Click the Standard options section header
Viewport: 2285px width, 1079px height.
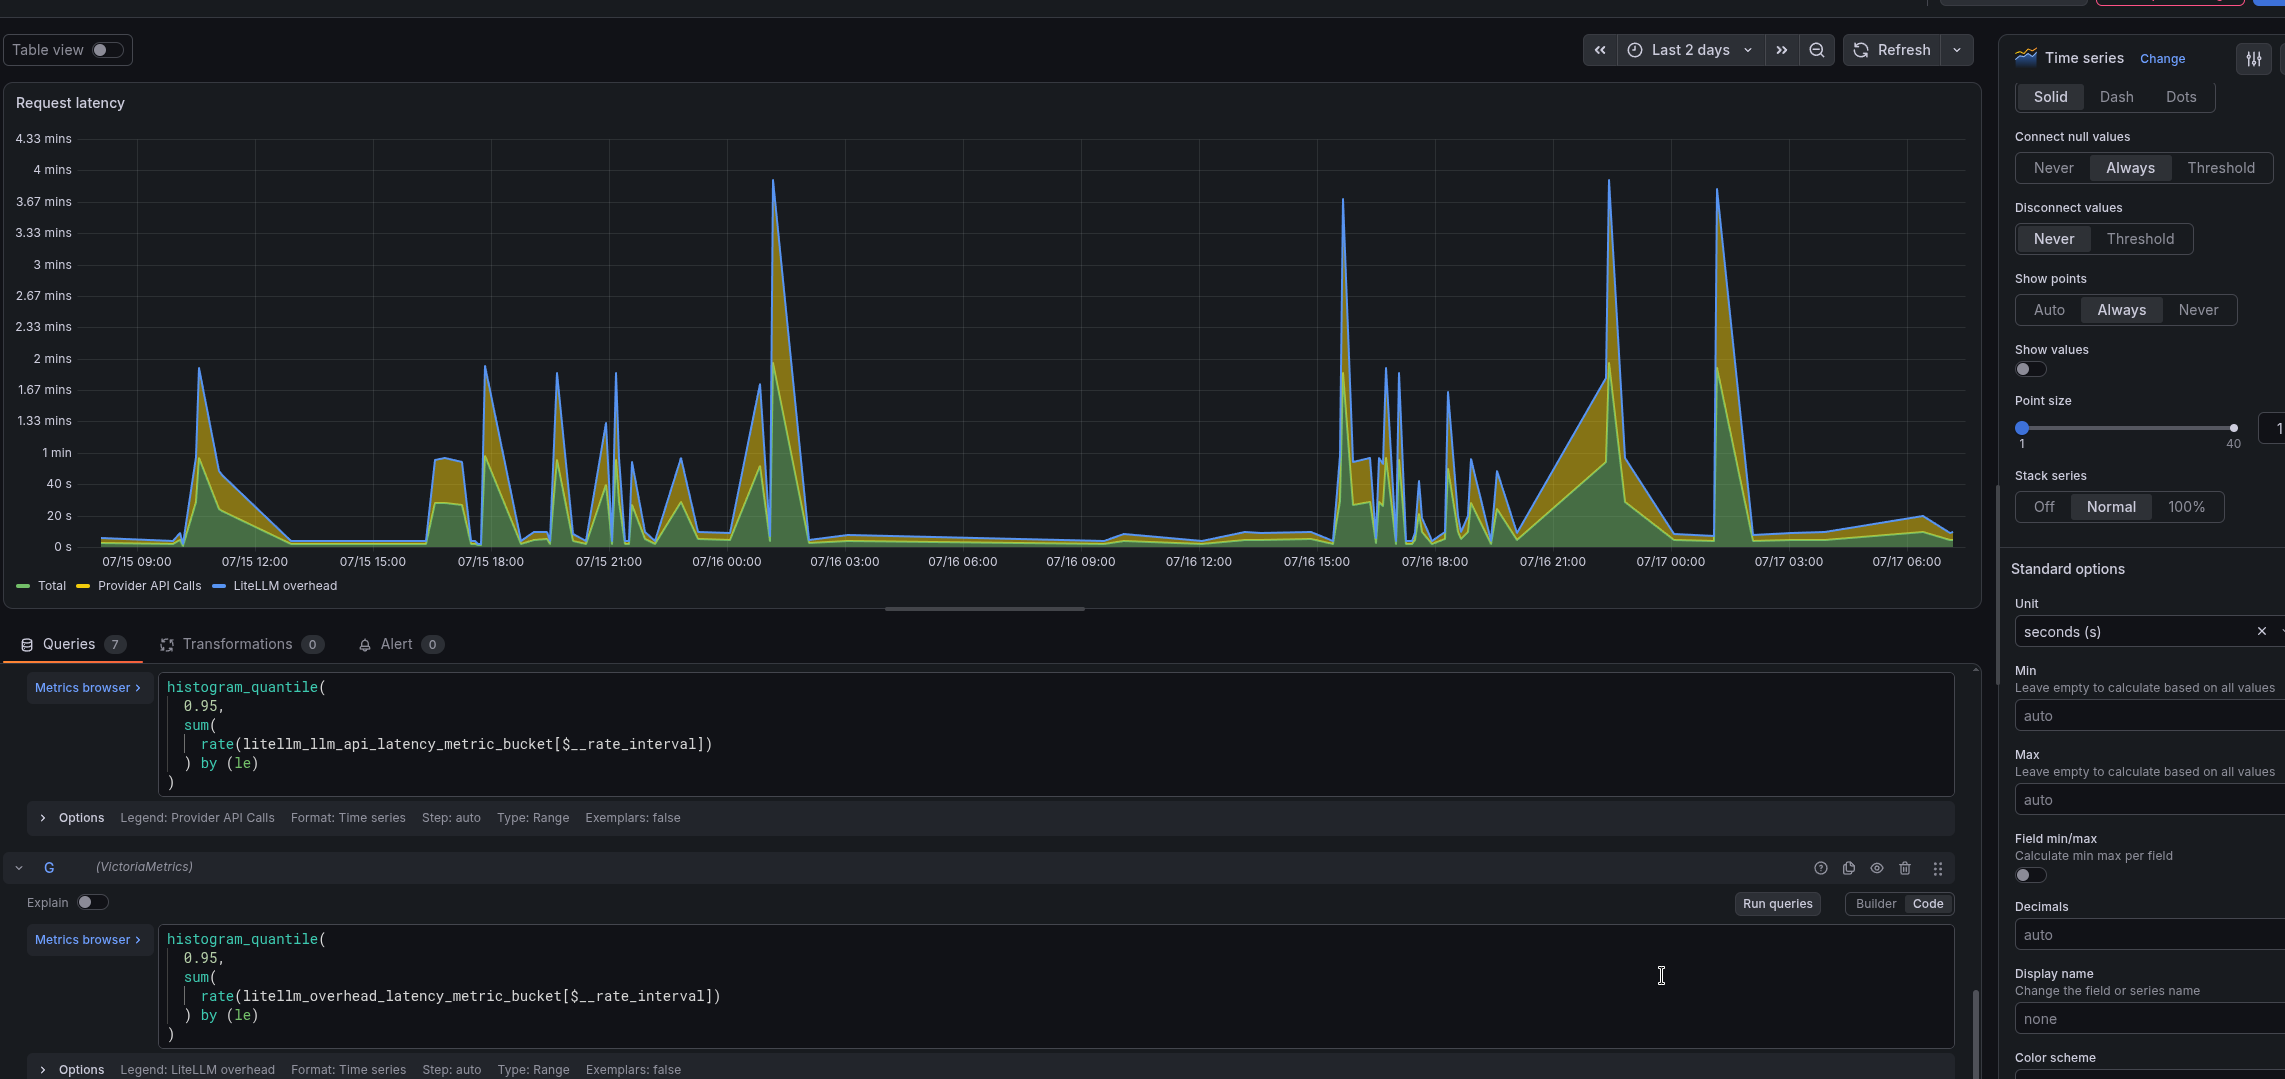(2067, 569)
